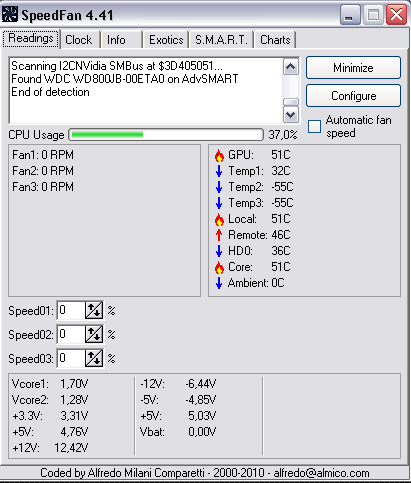Click the Temp2 blue down arrow icon
The image size is (411, 483).
click(219, 187)
